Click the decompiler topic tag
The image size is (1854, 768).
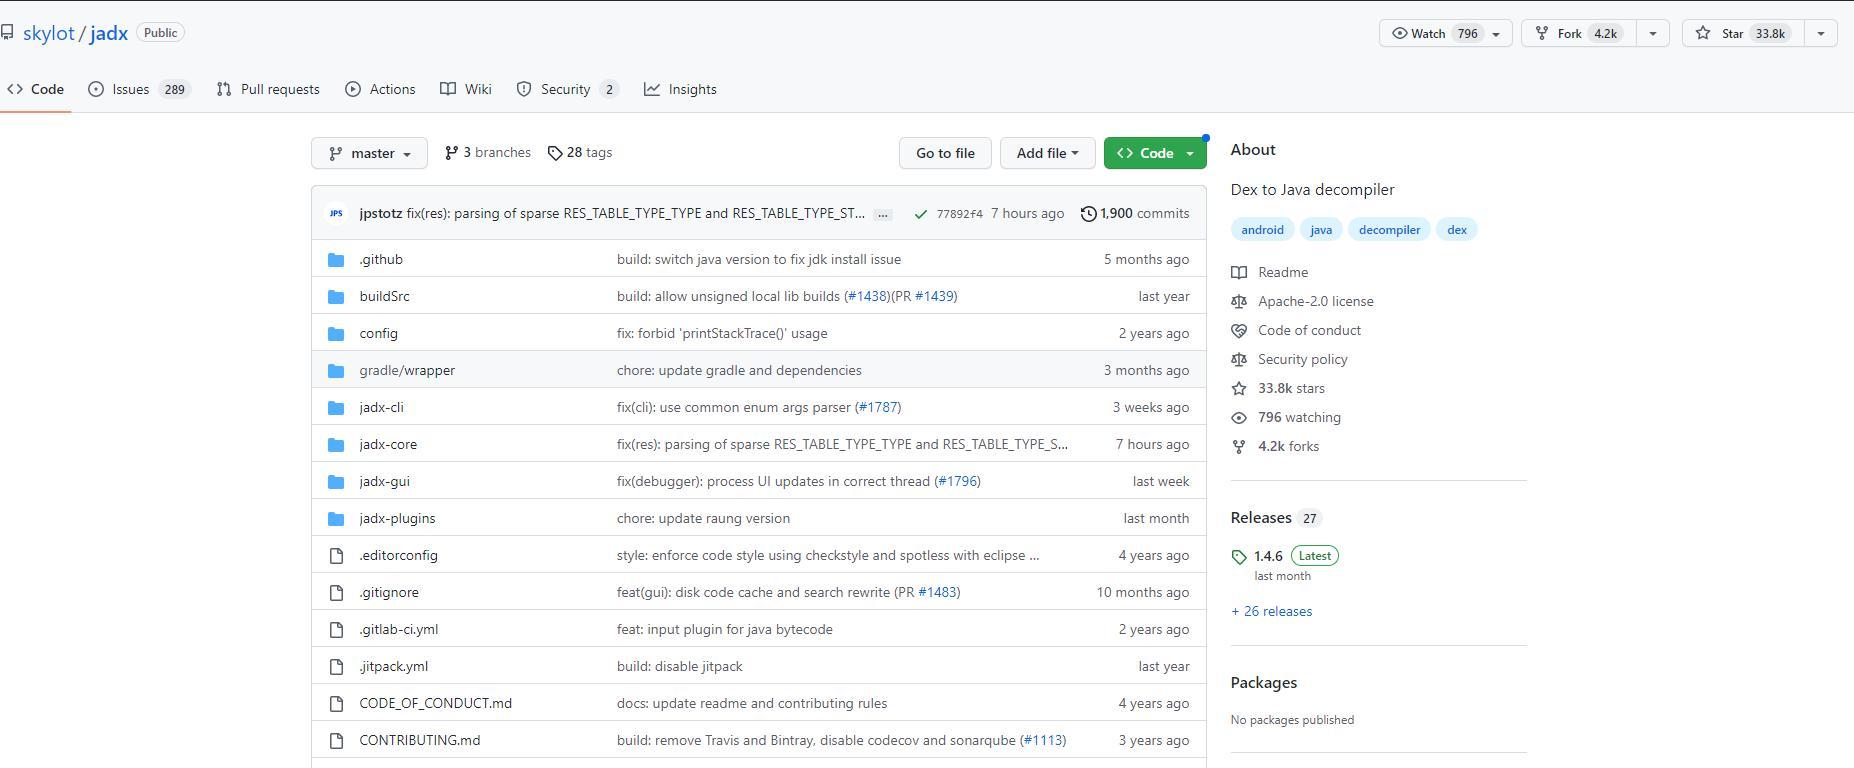pos(1389,230)
